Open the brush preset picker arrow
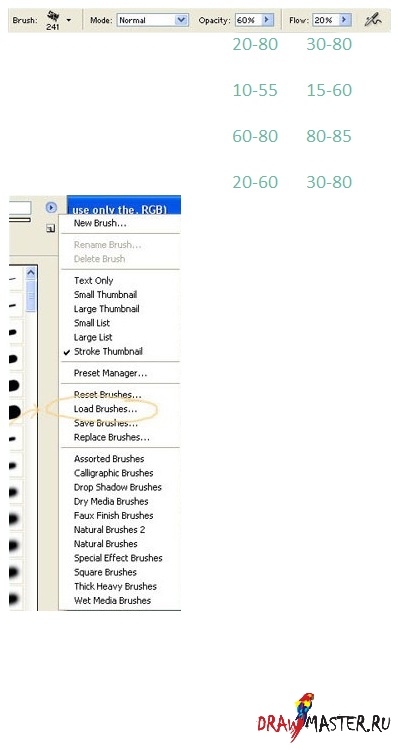398x750 pixels. (68, 20)
